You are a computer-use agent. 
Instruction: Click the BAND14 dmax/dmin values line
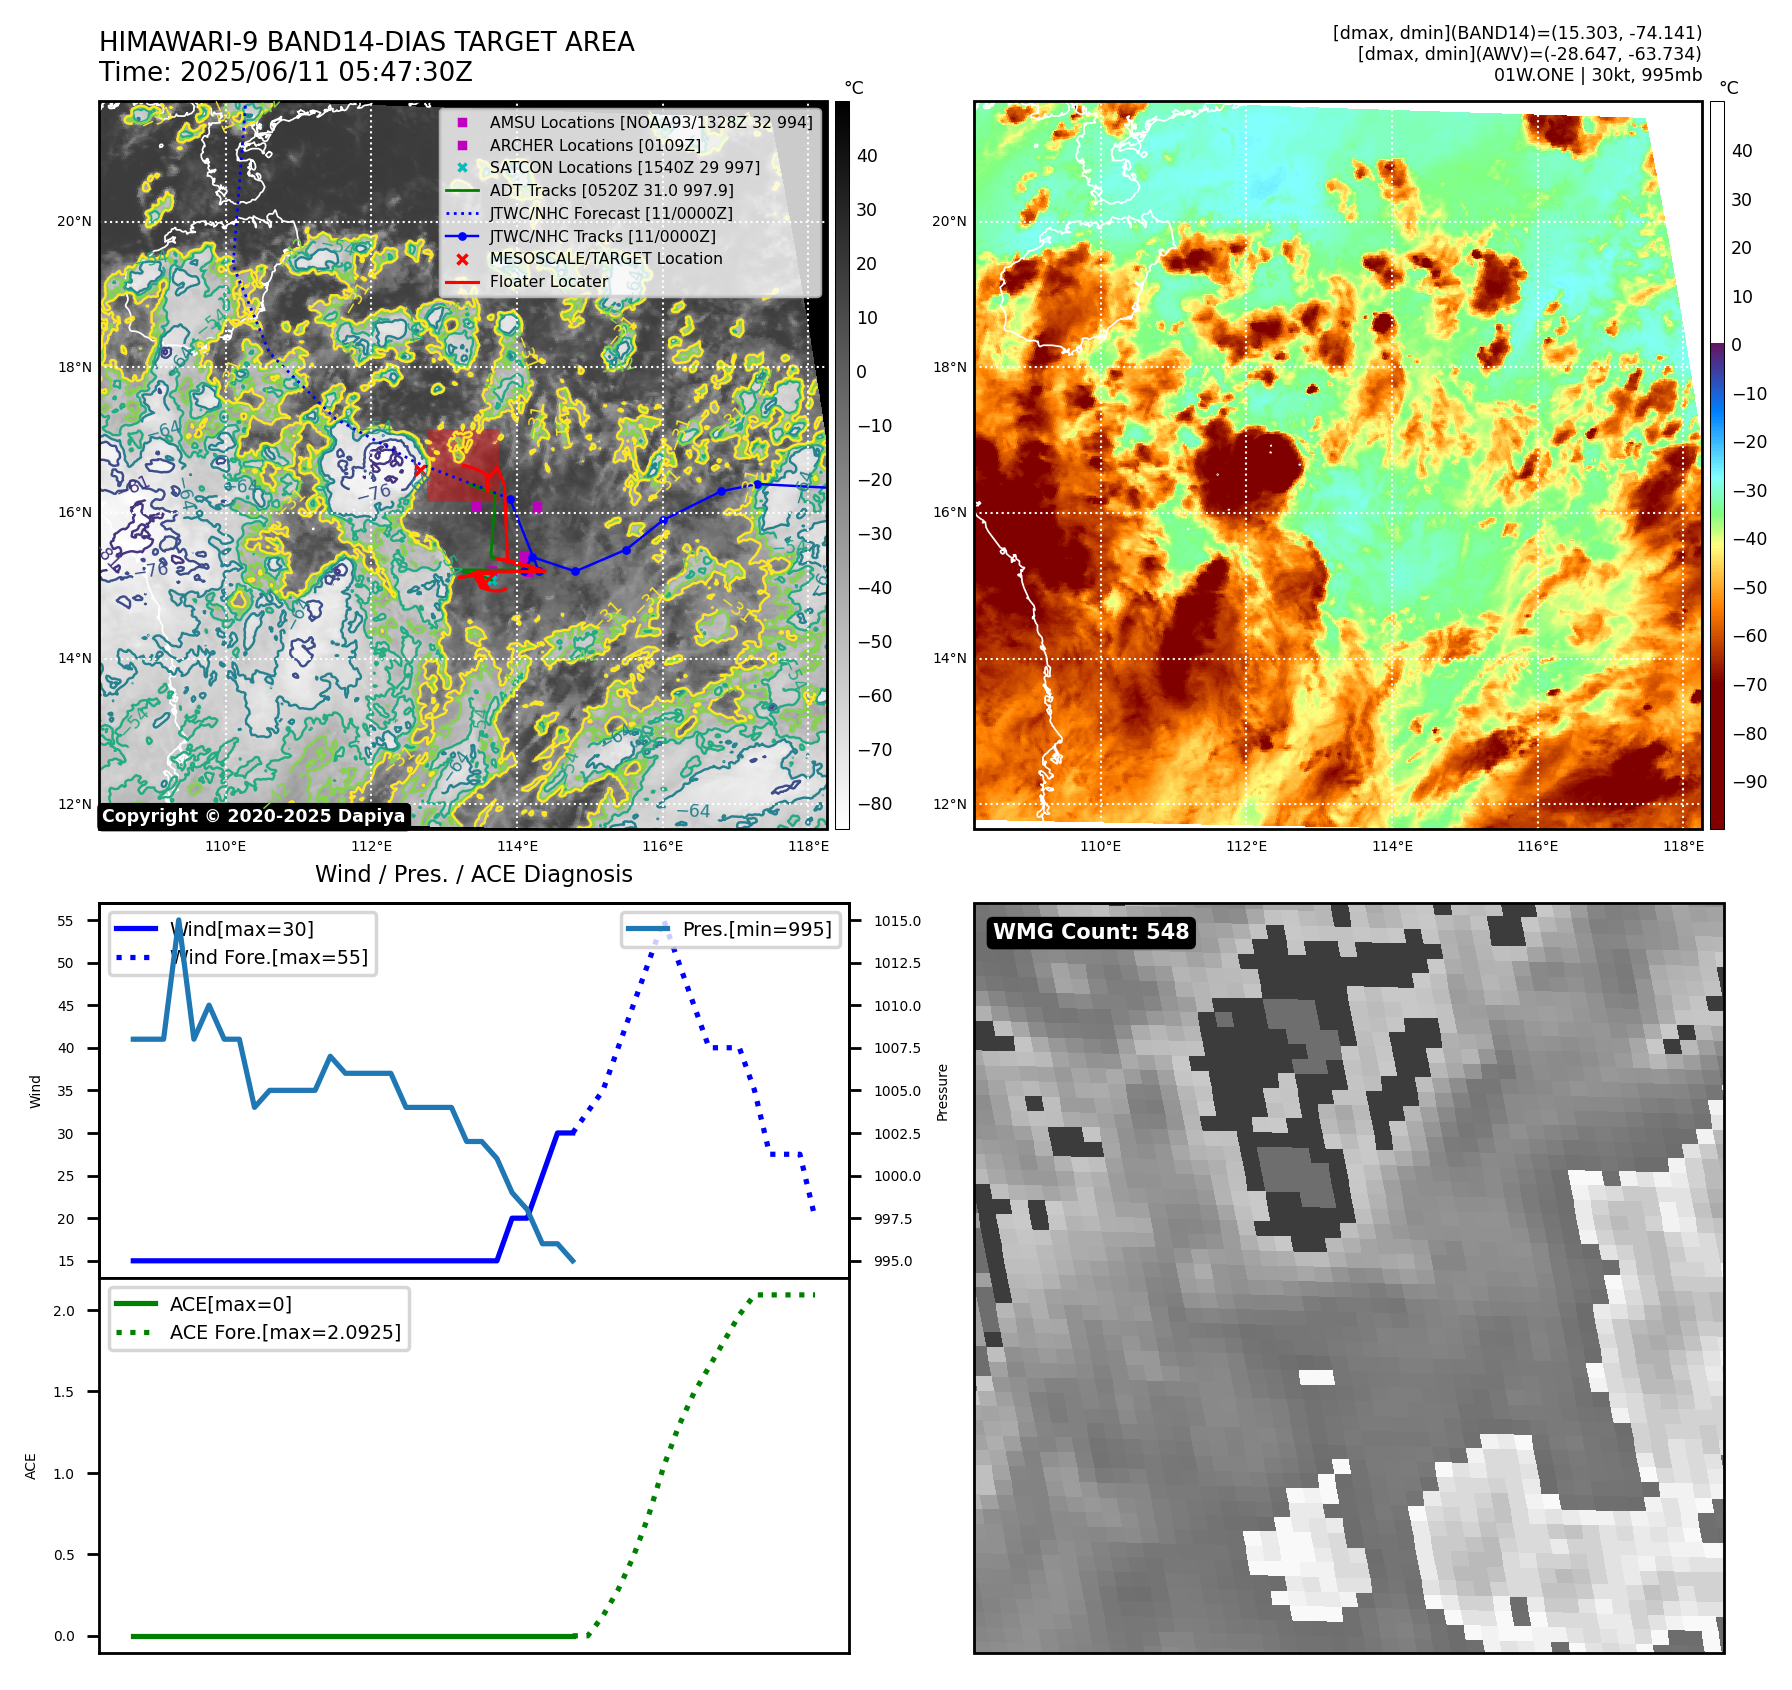click(x=1517, y=33)
